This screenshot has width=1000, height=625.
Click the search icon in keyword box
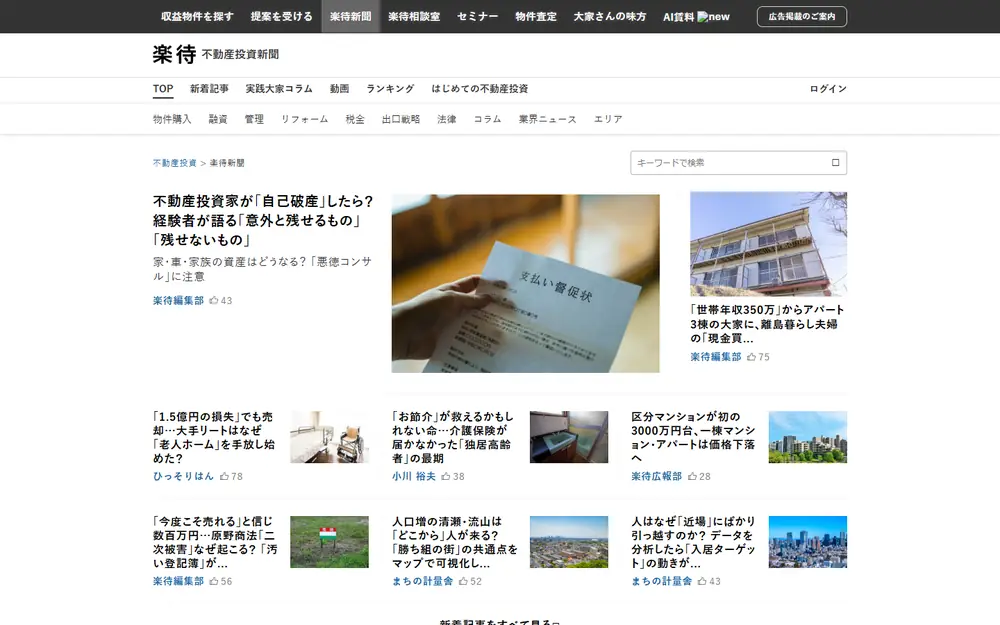(x=835, y=163)
